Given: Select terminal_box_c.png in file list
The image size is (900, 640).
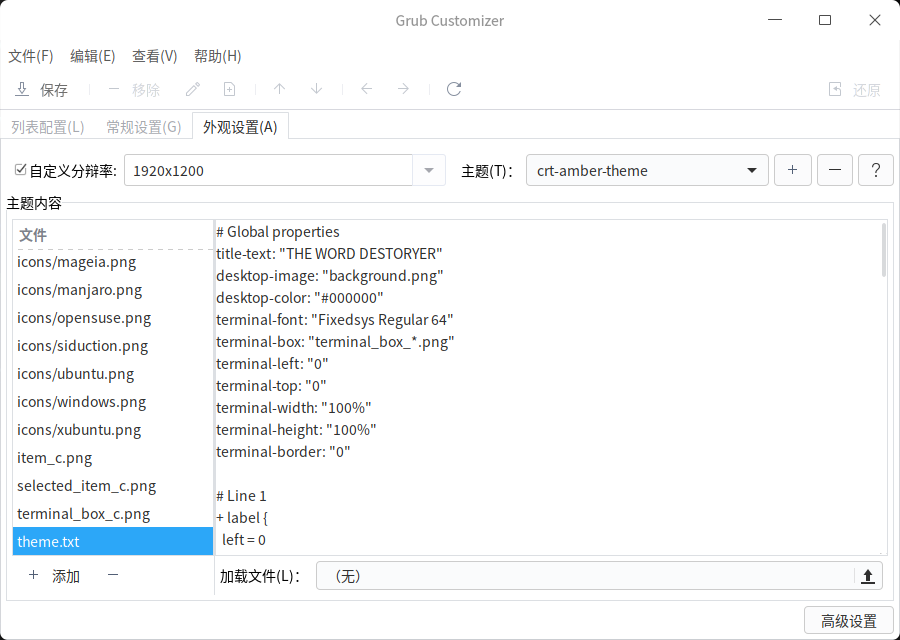Looking at the screenshot, I should [113, 514].
